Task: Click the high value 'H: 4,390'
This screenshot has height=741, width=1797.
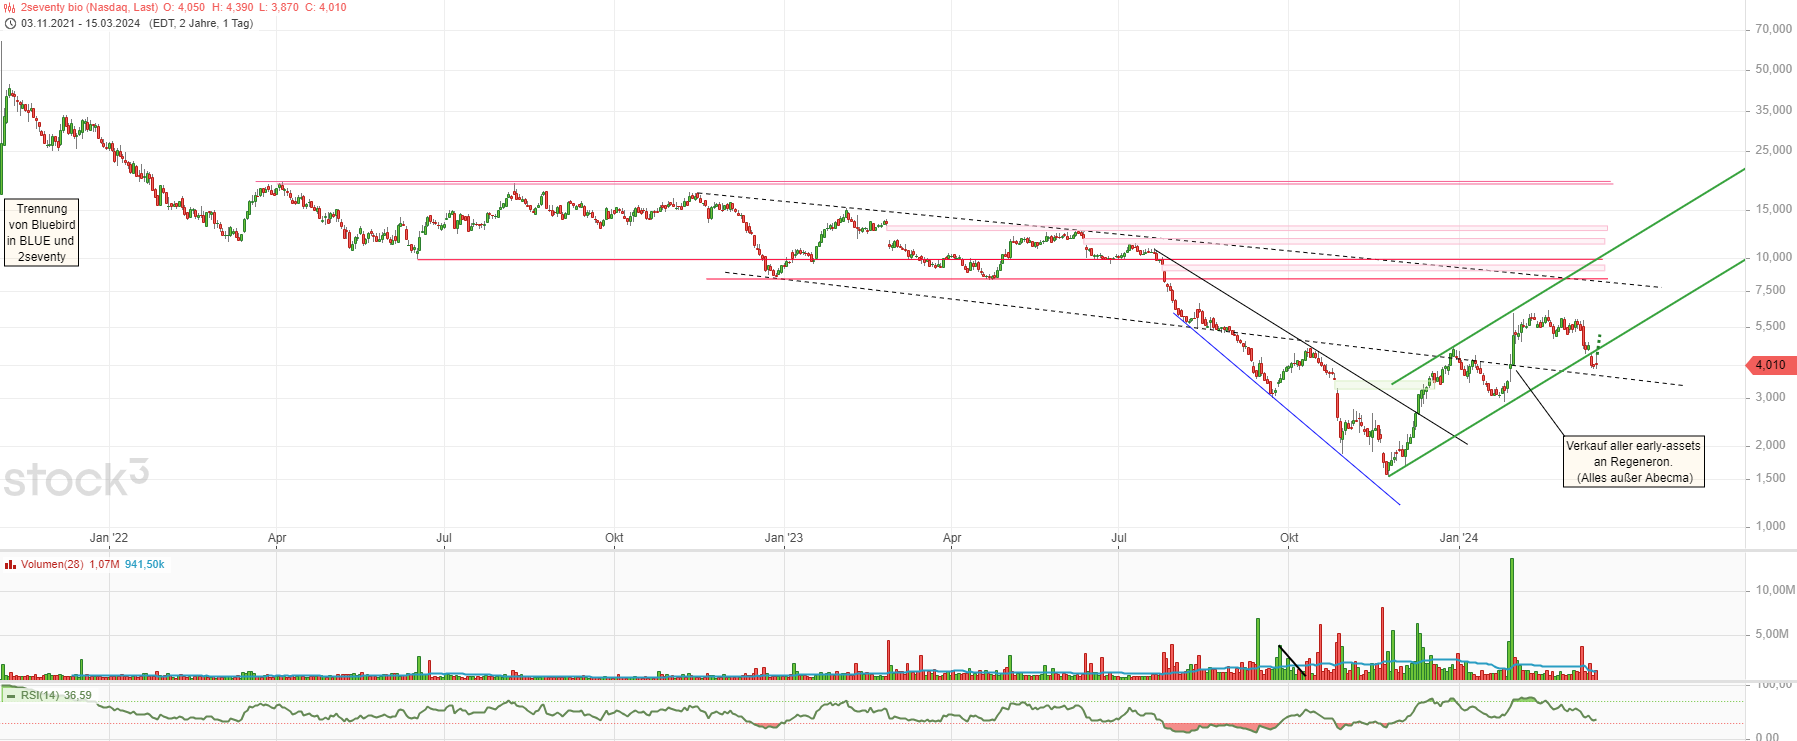Action: 232,7
